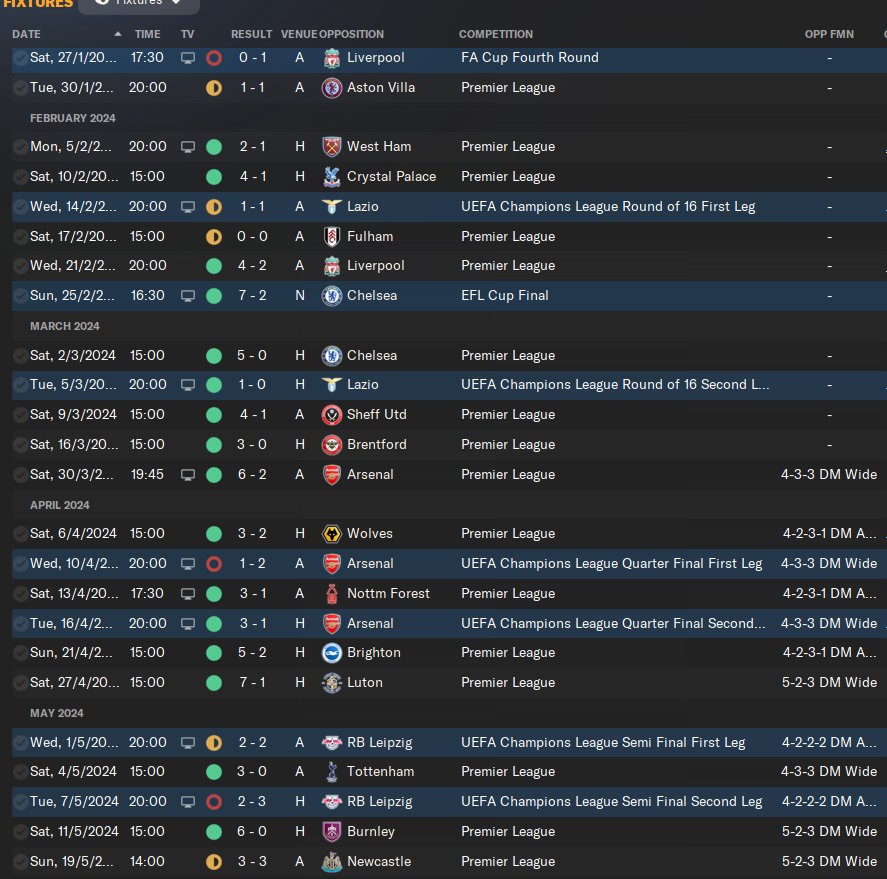
Task: Click the Newcastle club crest
Action: 332,861
